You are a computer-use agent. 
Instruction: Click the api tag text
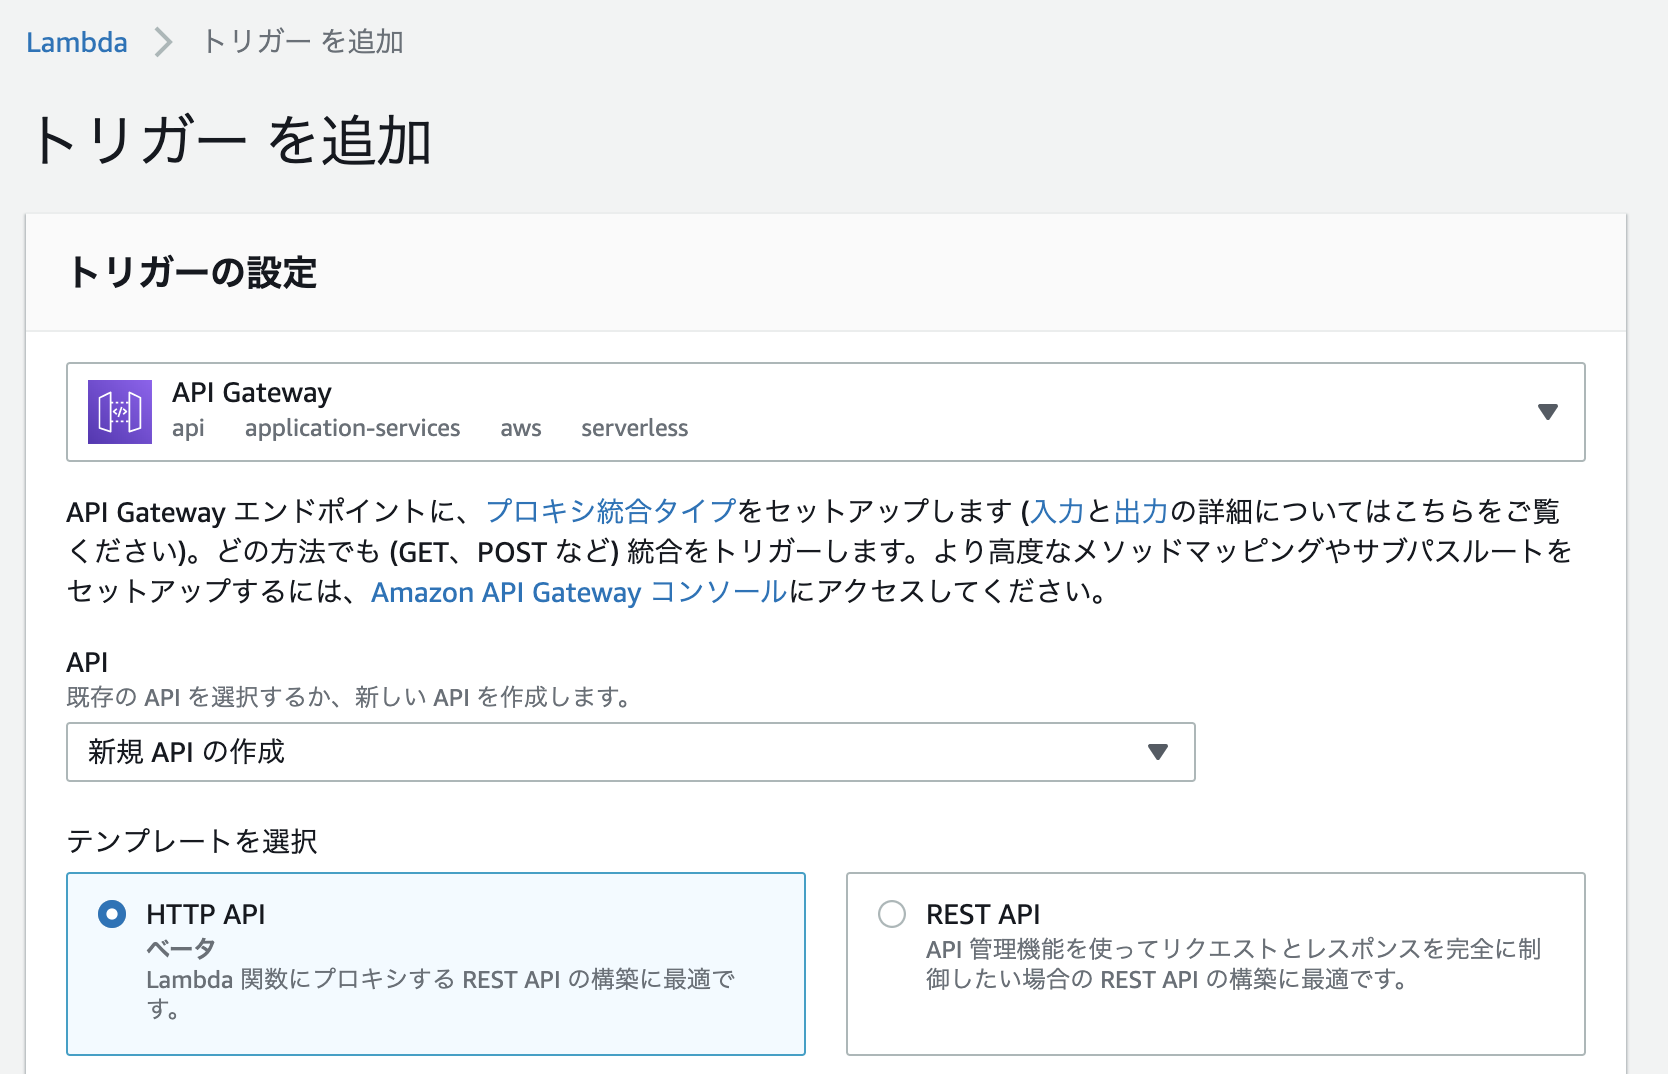[x=188, y=428]
